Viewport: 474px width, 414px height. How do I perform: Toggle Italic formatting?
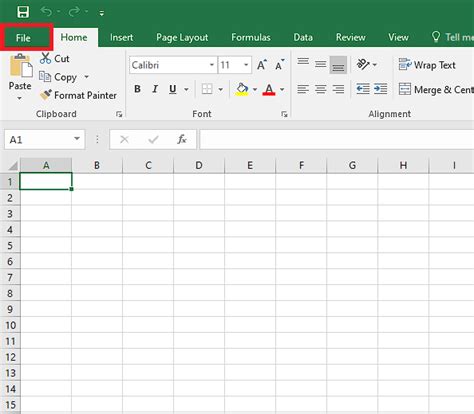pyautogui.click(x=155, y=89)
